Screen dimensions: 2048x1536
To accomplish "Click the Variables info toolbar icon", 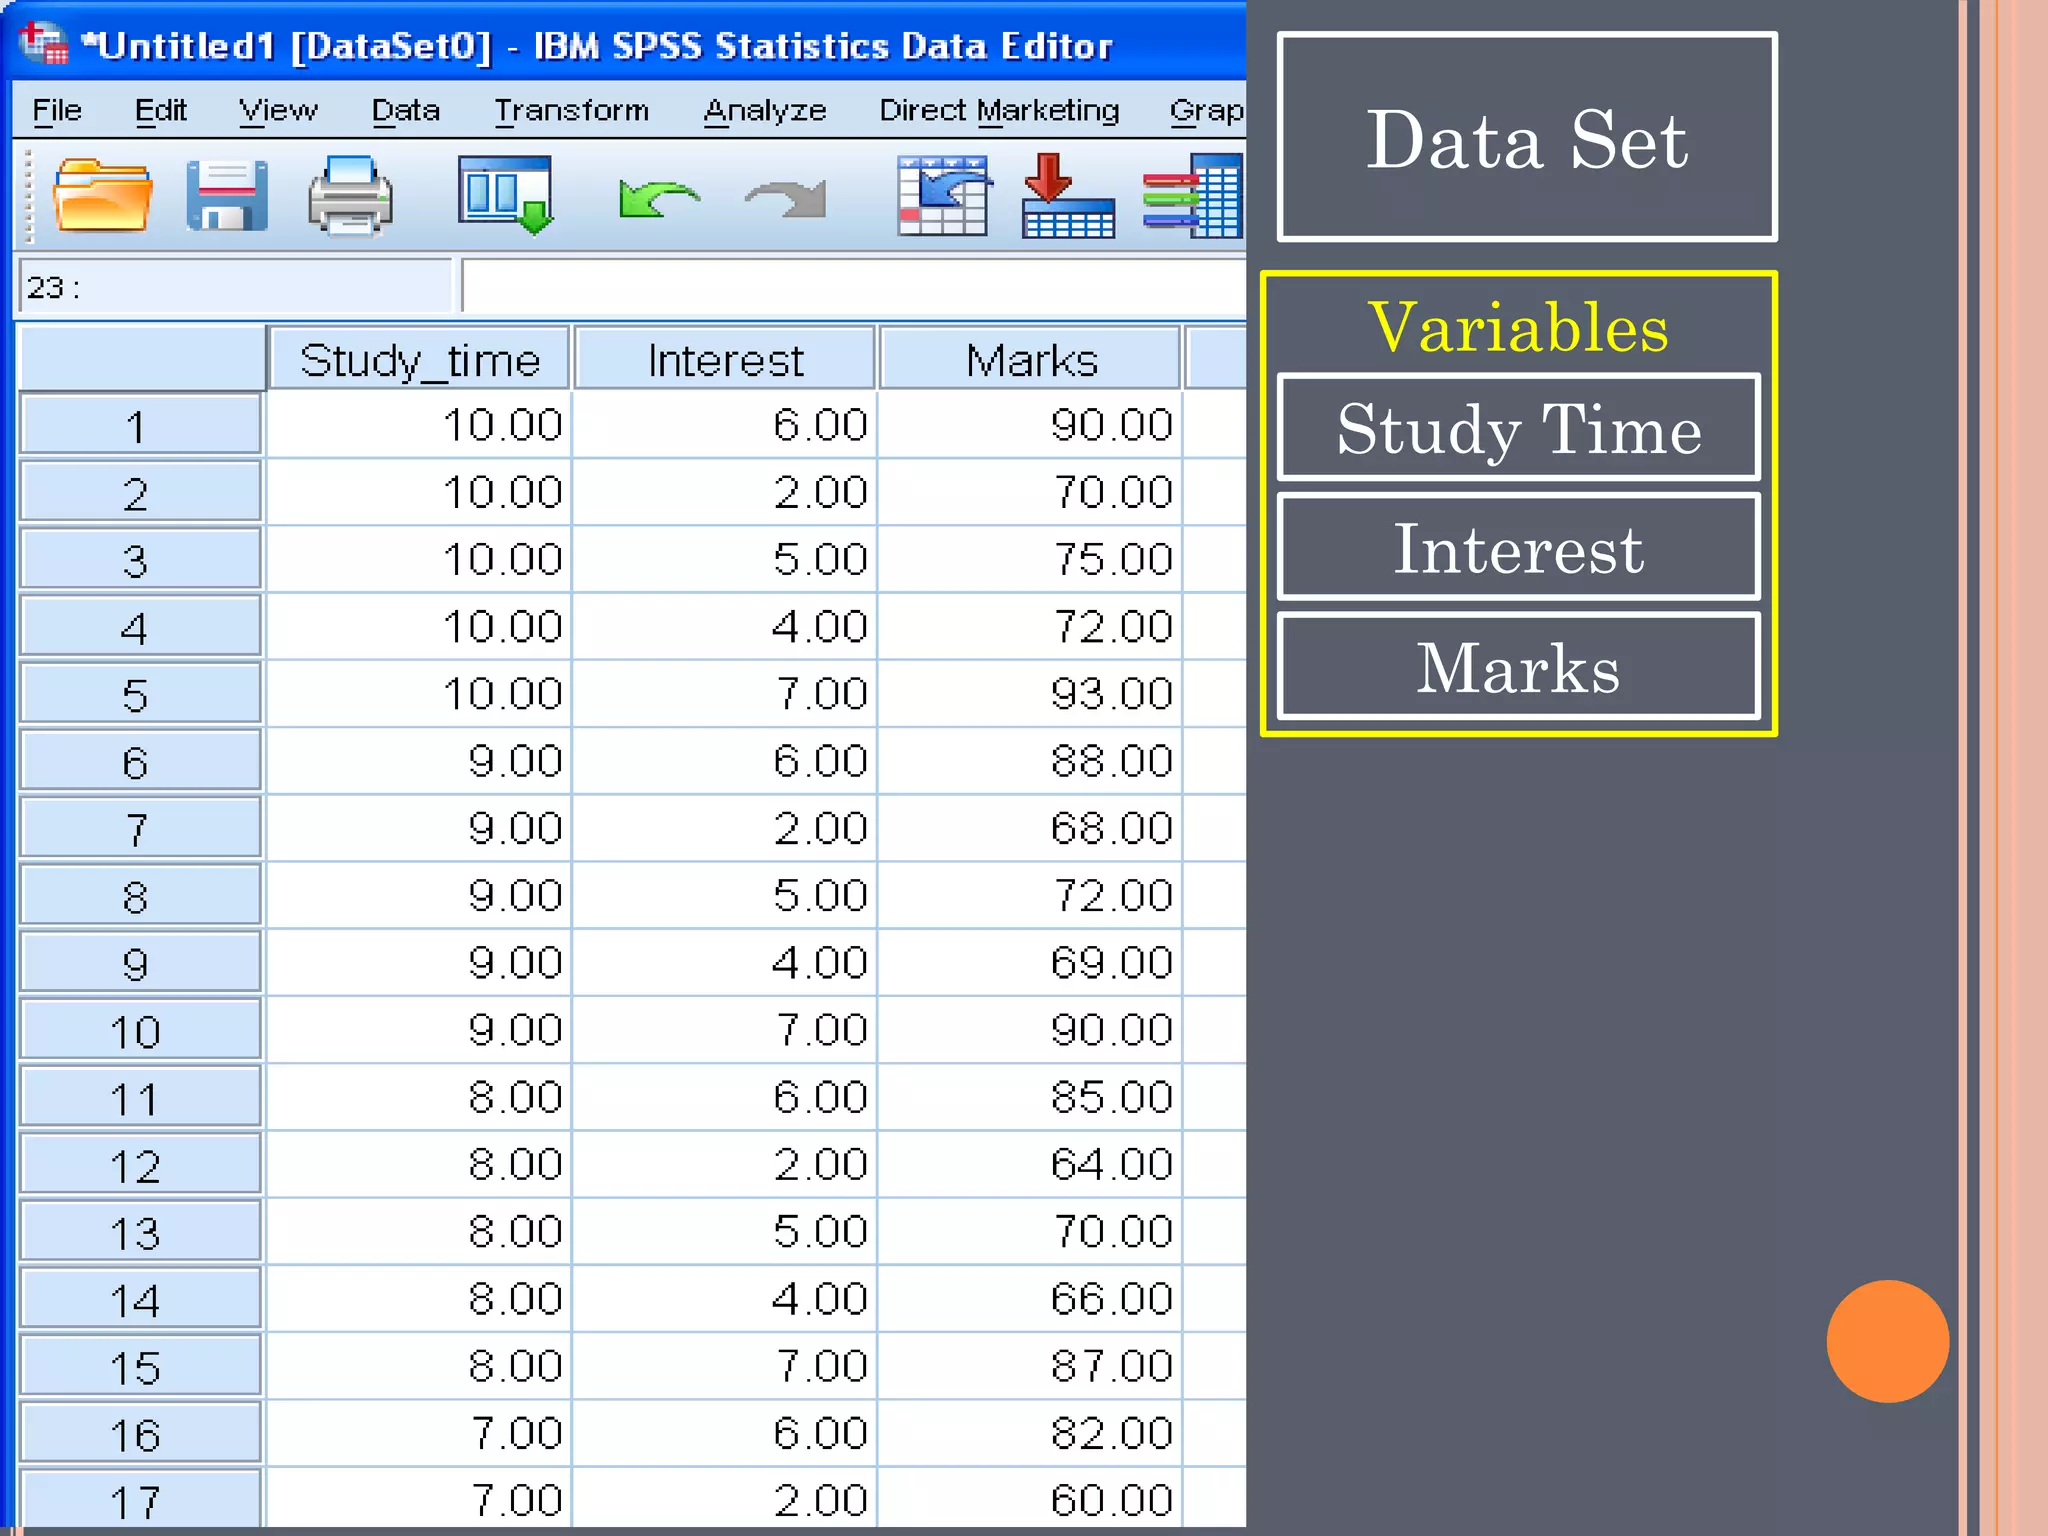I will point(1194,196).
